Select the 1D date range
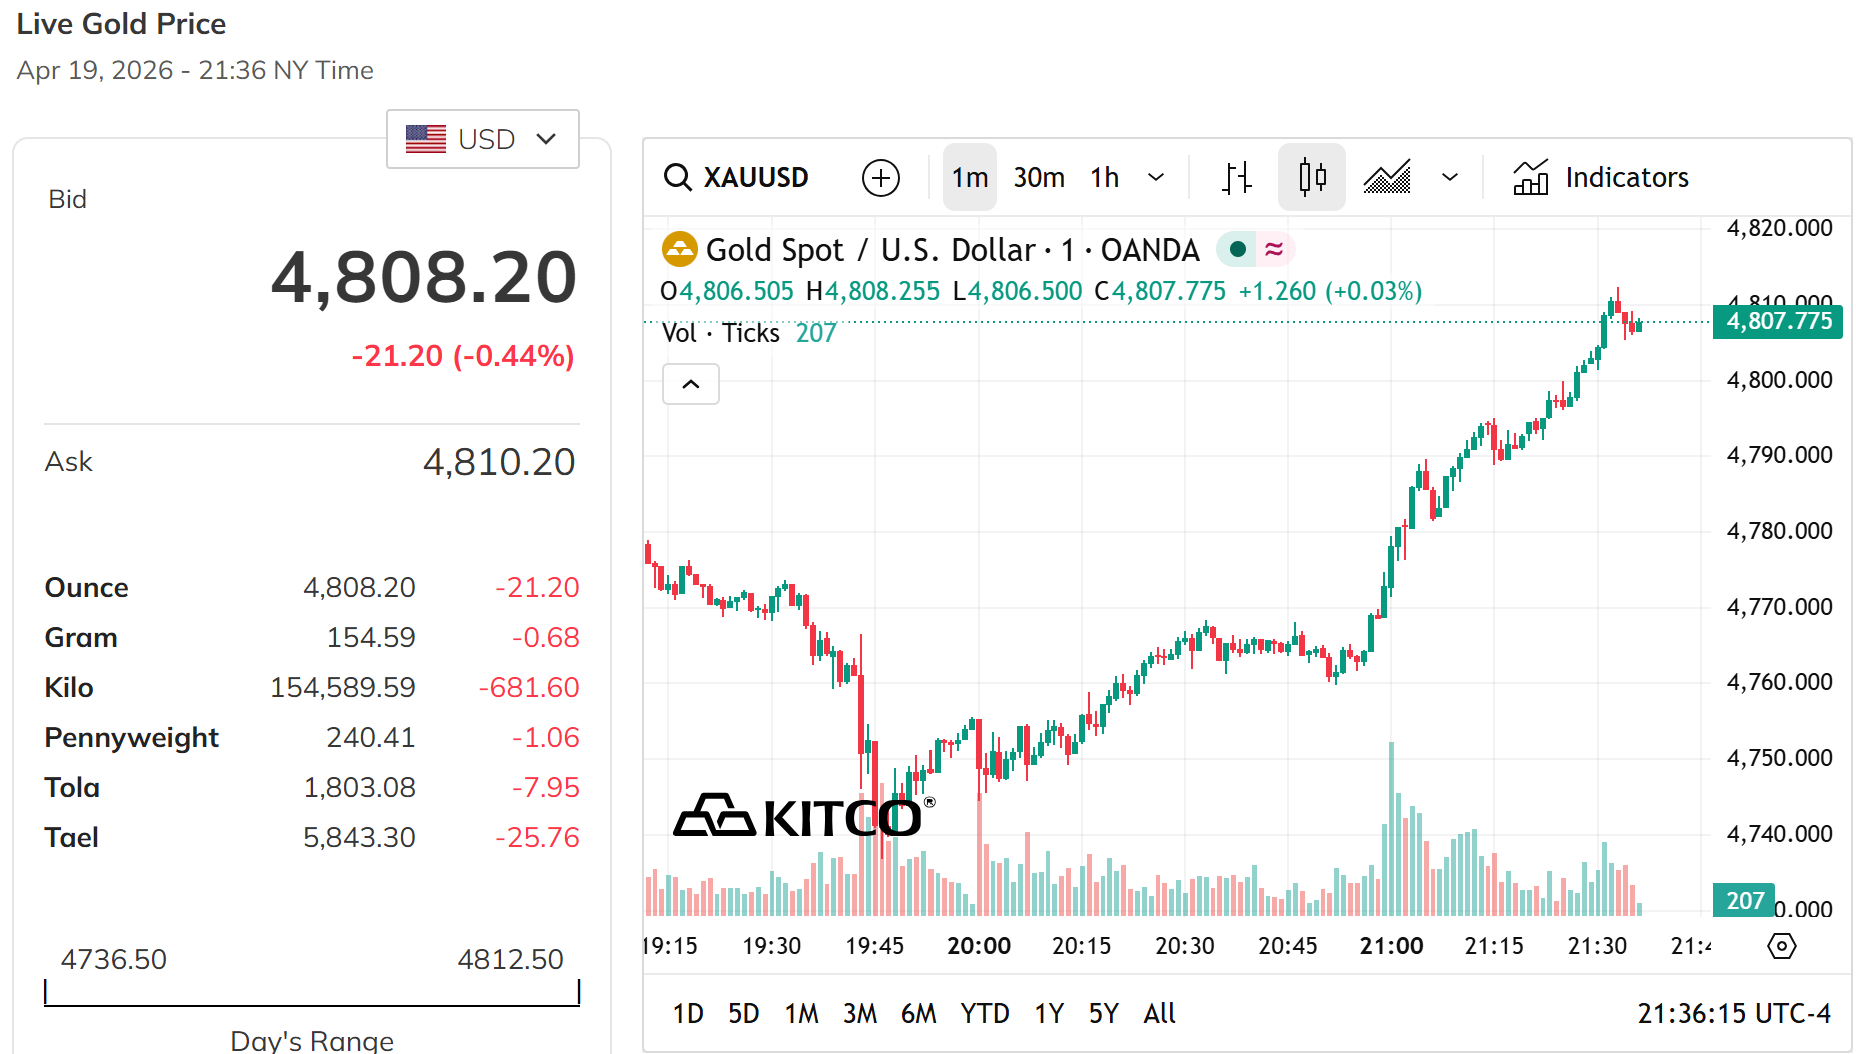 [x=687, y=1014]
